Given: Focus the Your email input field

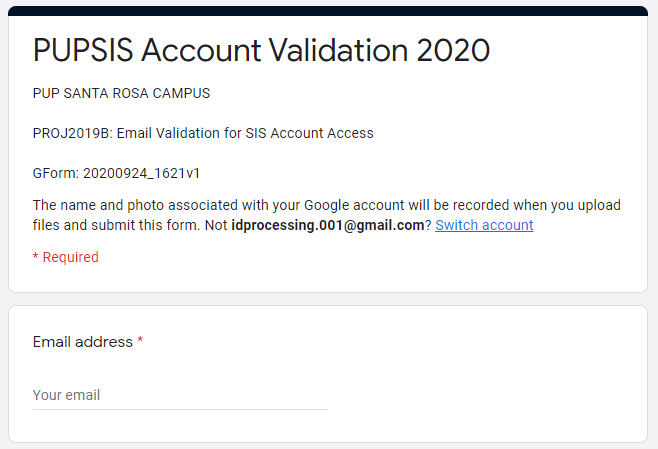Looking at the screenshot, I should (180, 395).
